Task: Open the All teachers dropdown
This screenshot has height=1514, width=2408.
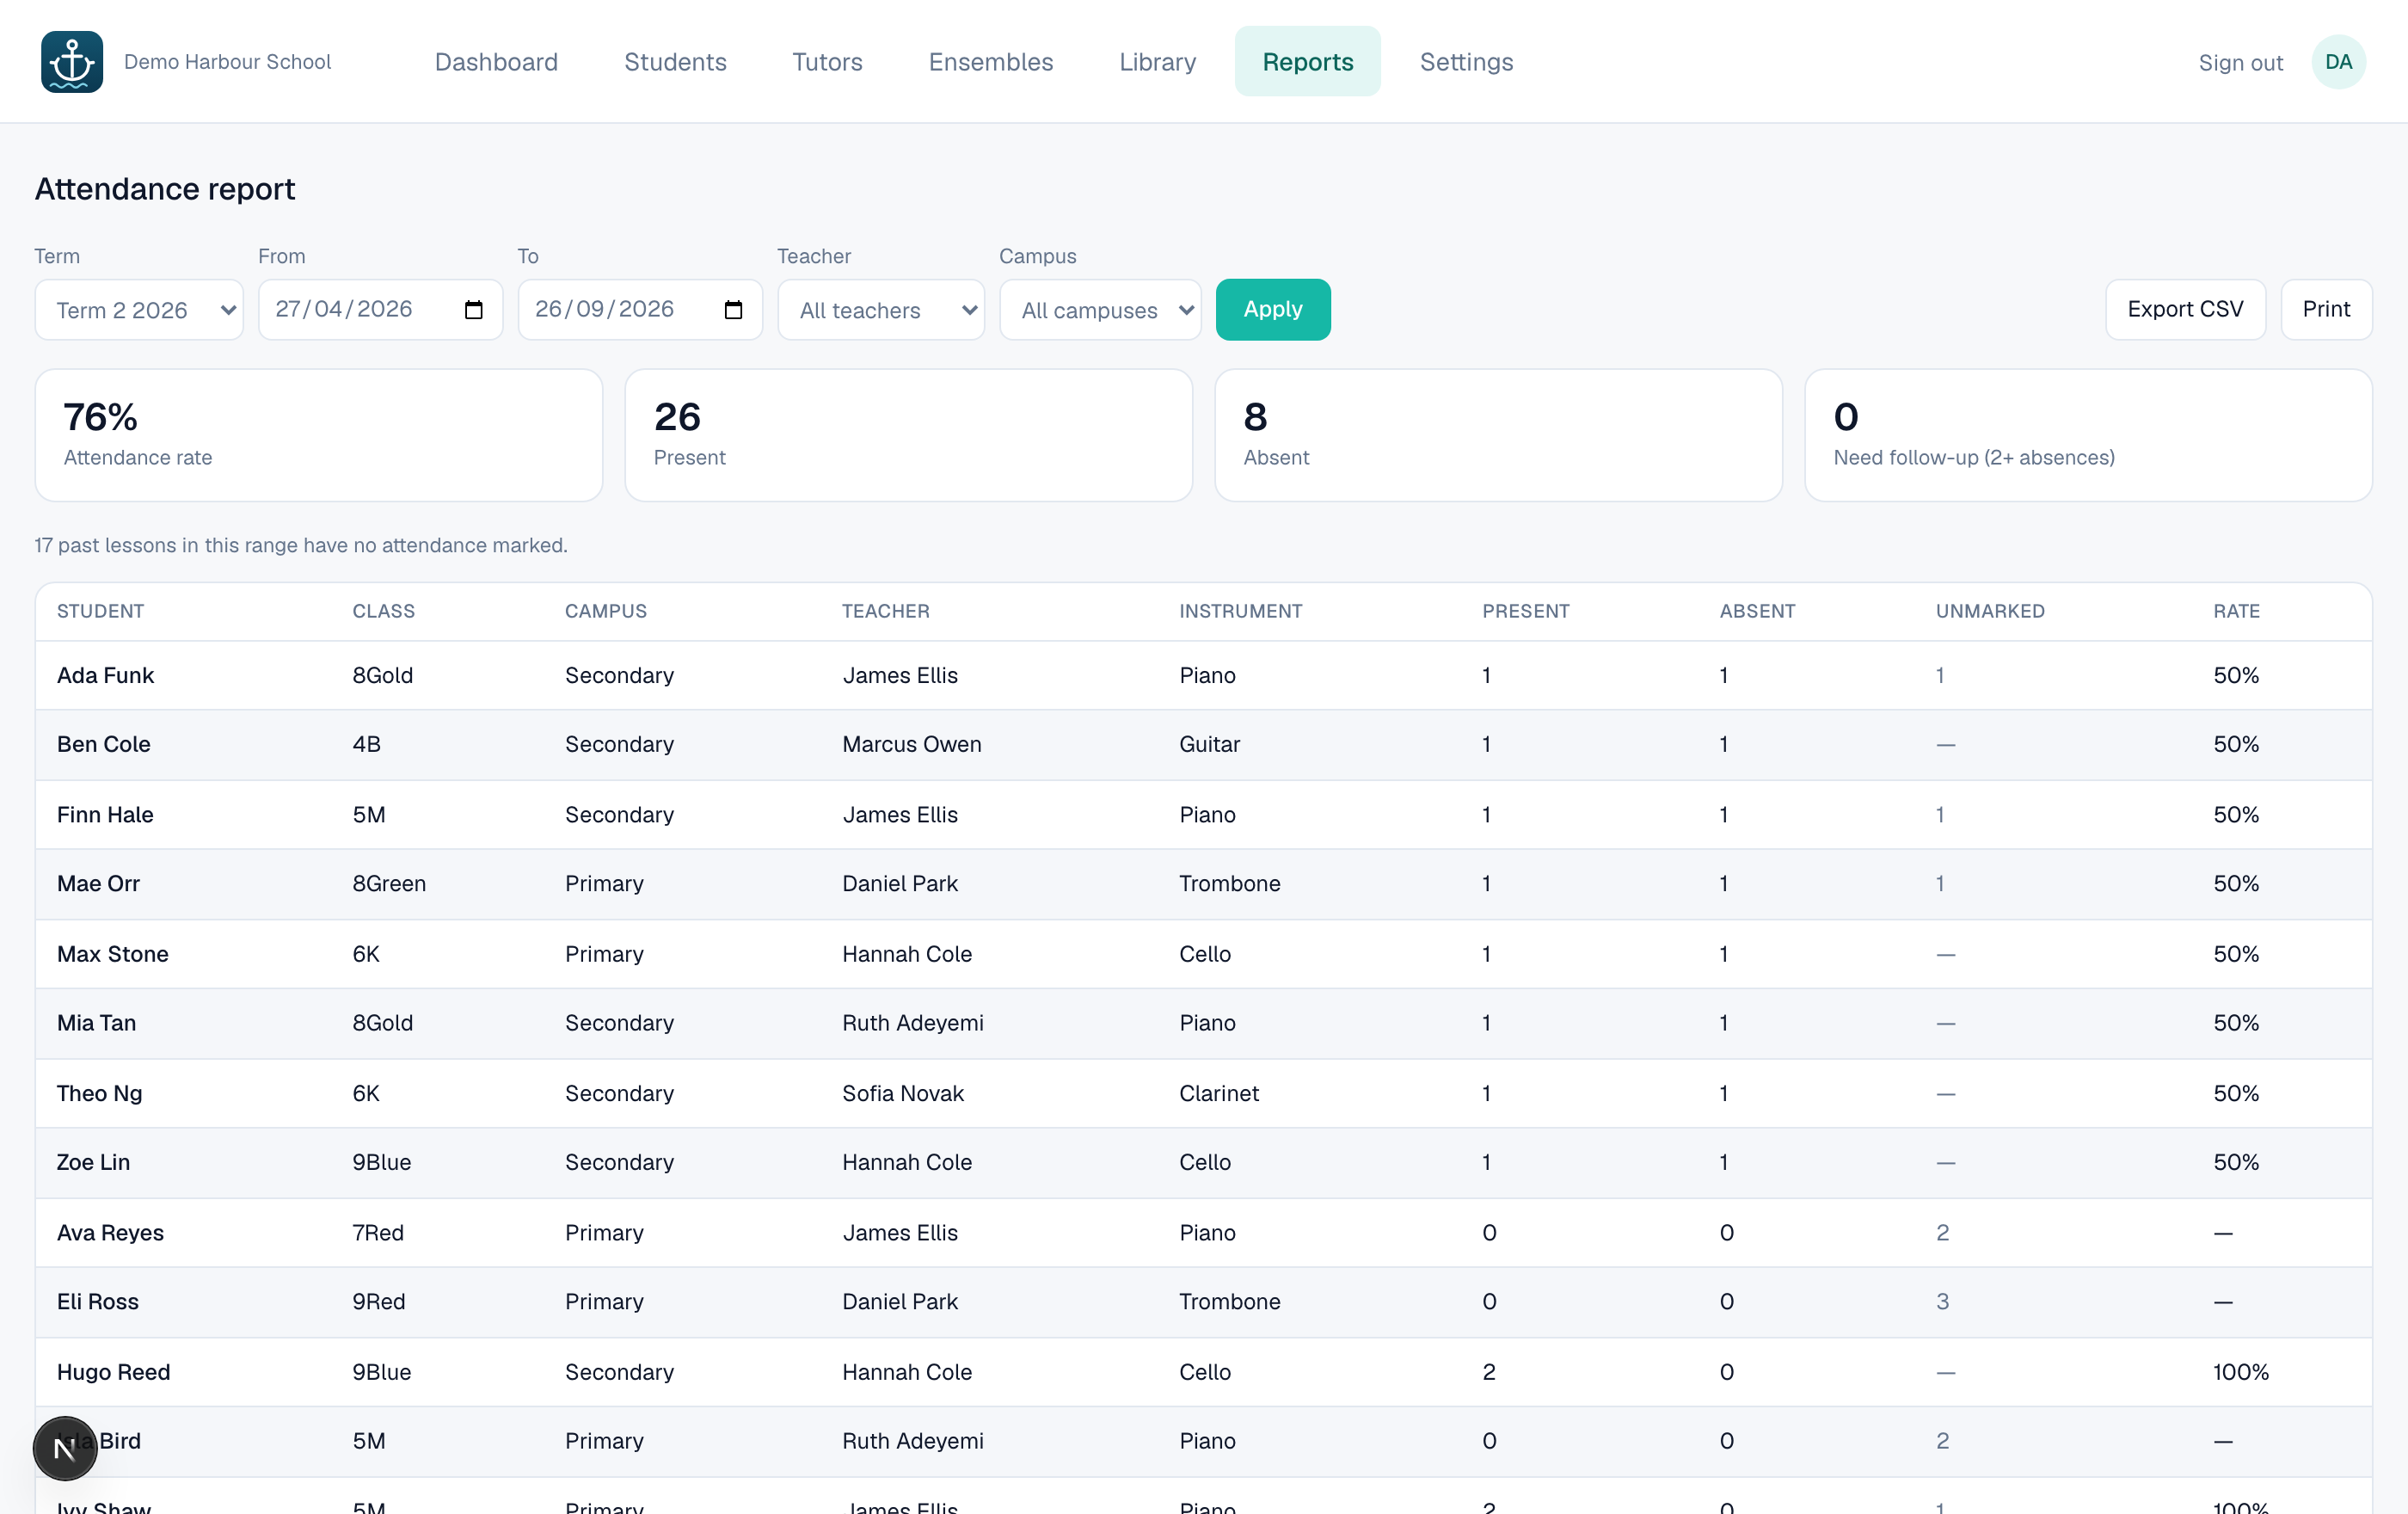Action: click(881, 310)
